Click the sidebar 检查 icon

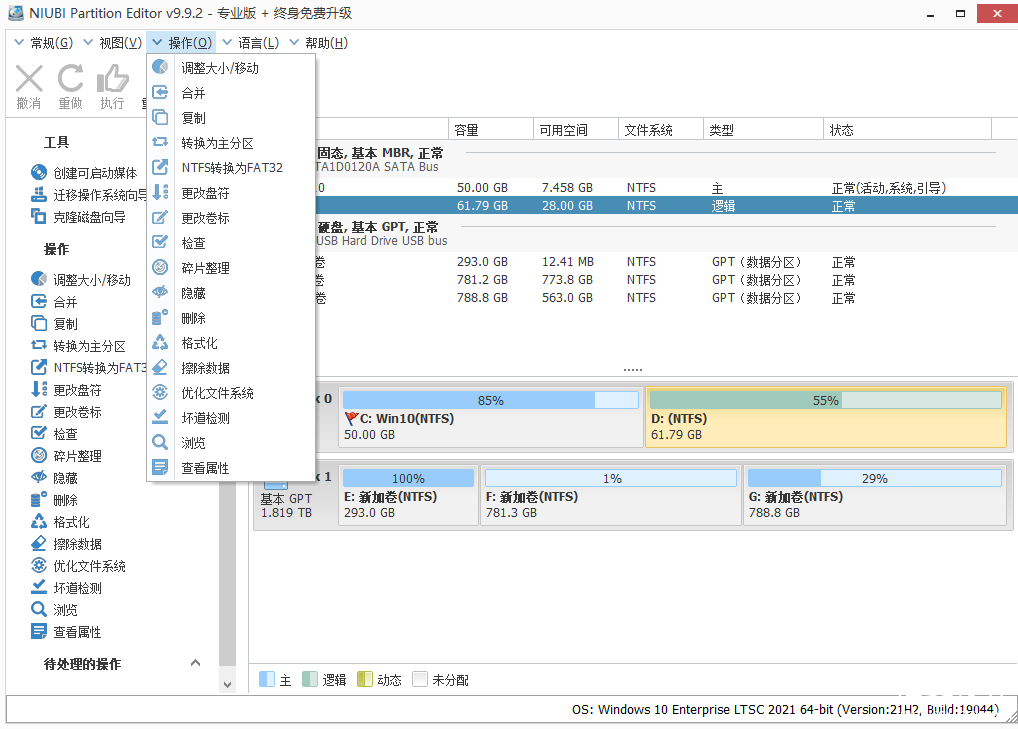(x=39, y=433)
